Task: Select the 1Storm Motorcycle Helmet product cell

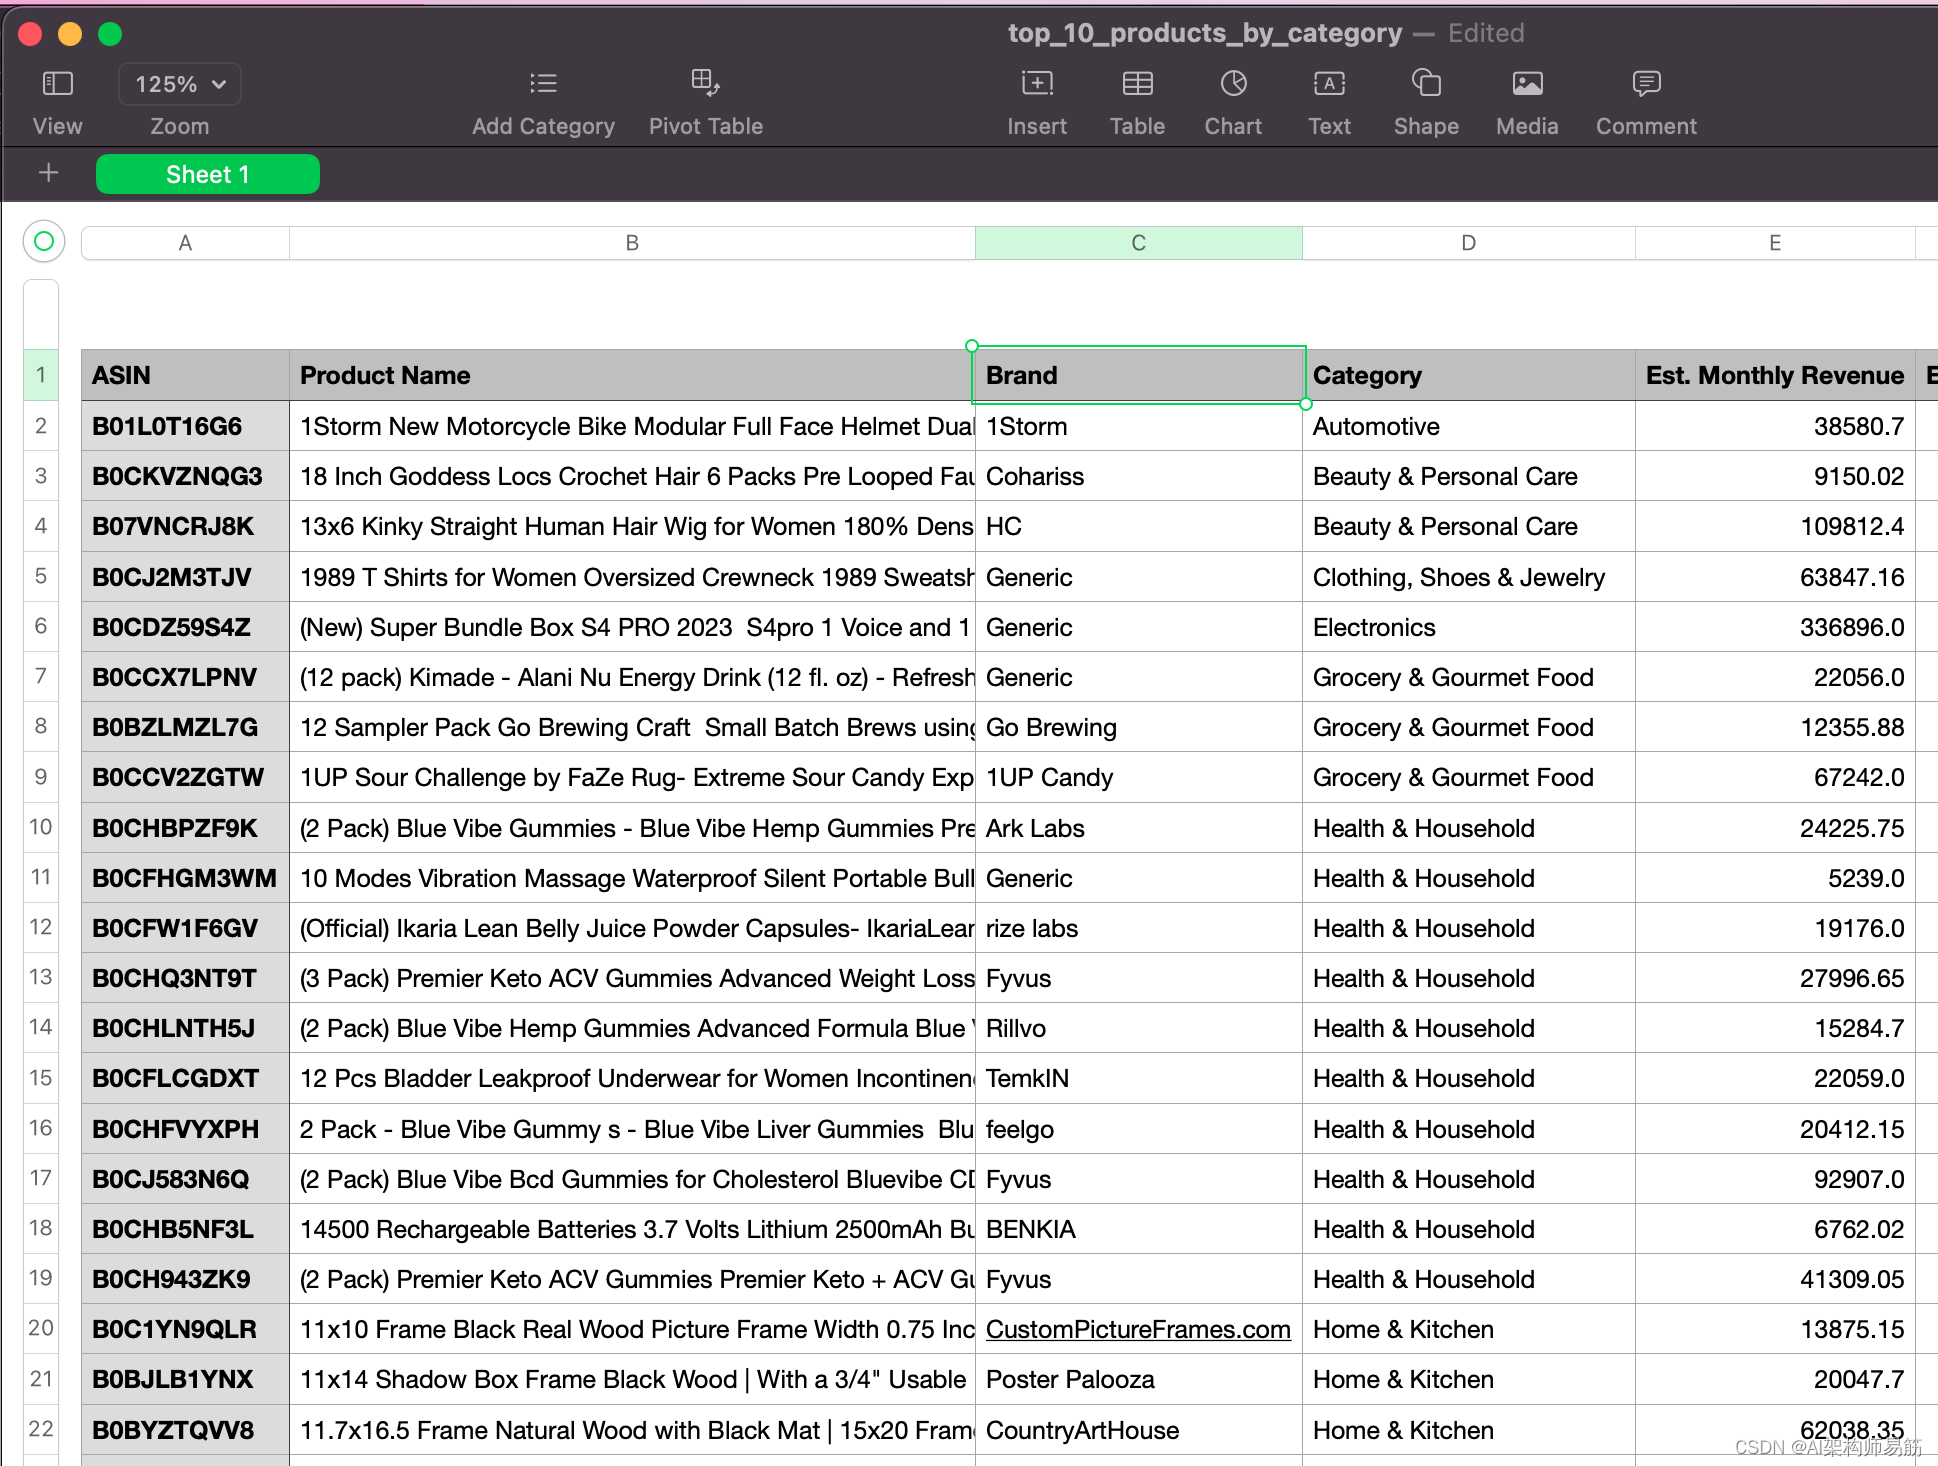Action: [x=632, y=426]
